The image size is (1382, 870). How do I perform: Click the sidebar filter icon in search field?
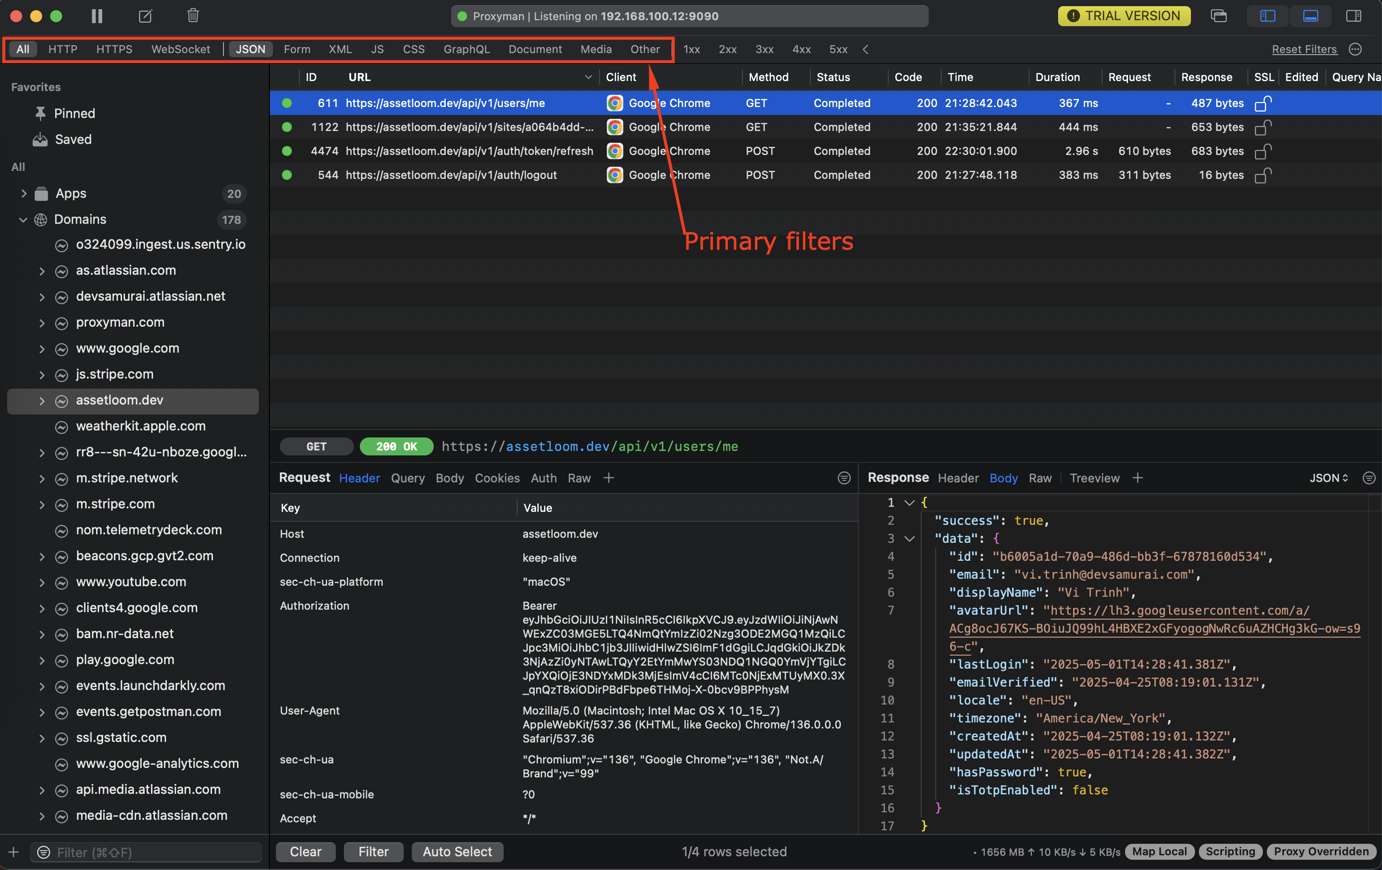43,852
